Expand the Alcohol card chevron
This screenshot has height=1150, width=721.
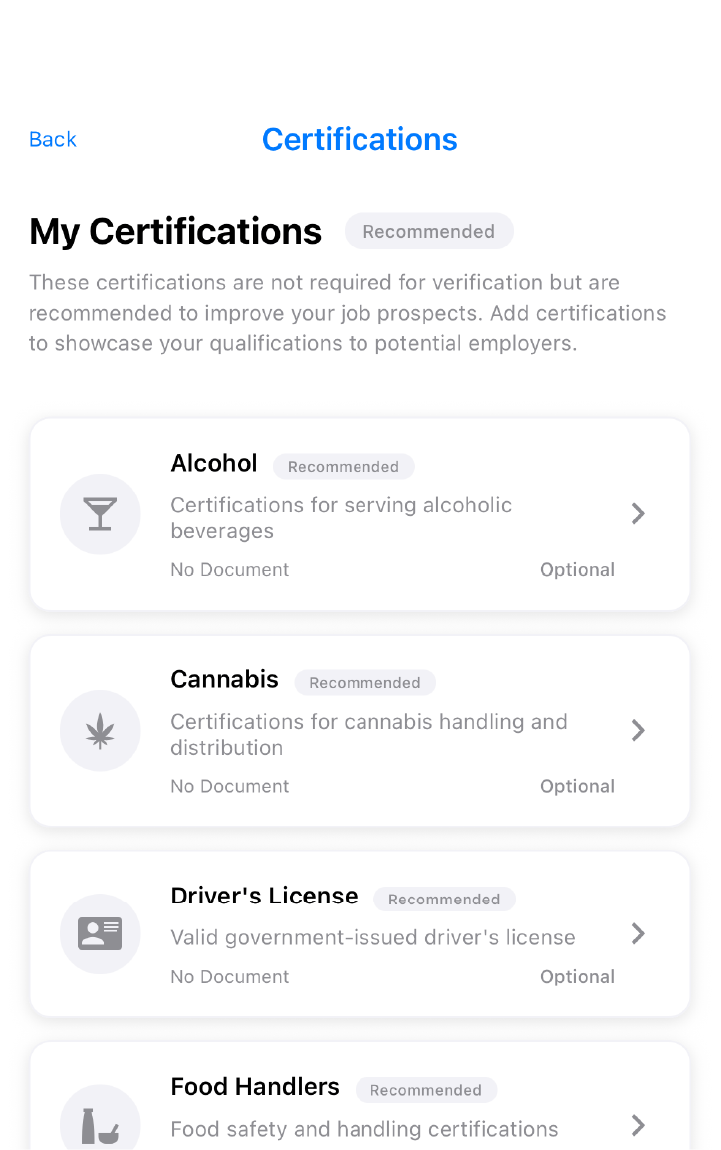pos(637,514)
